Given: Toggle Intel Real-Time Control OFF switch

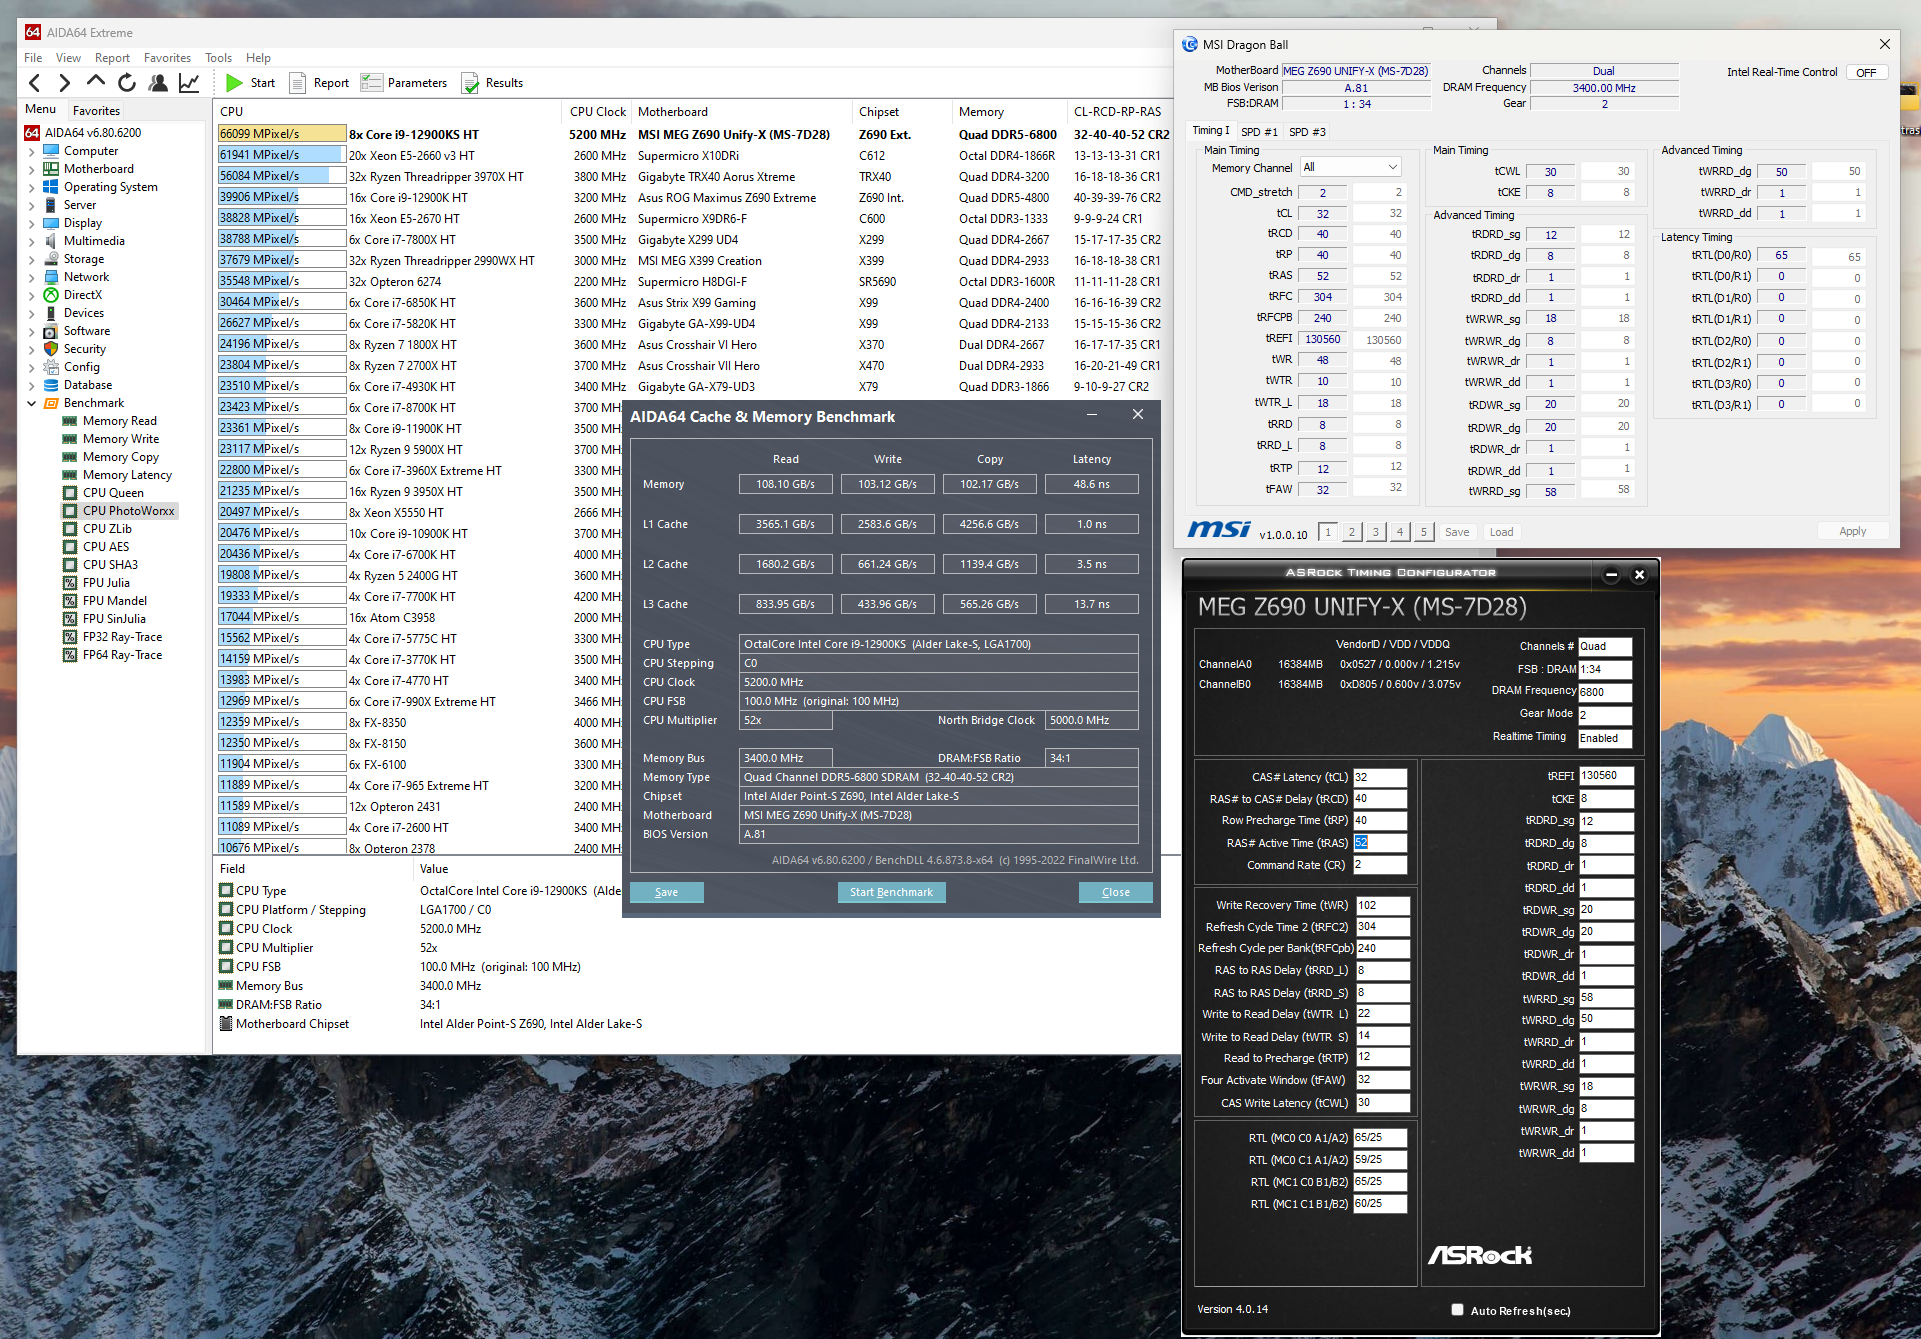Looking at the screenshot, I should pos(1866,72).
